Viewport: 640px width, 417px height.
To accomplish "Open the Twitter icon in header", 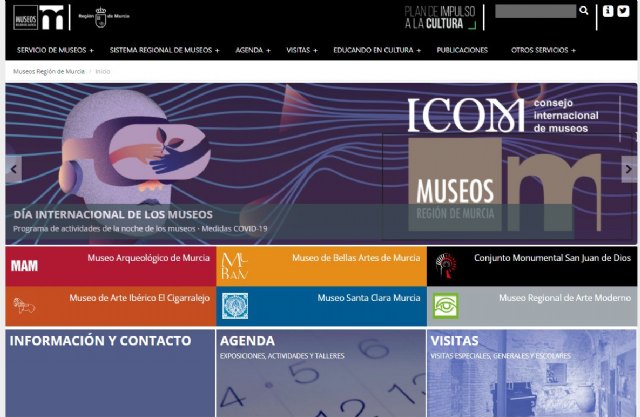I will (623, 11).
